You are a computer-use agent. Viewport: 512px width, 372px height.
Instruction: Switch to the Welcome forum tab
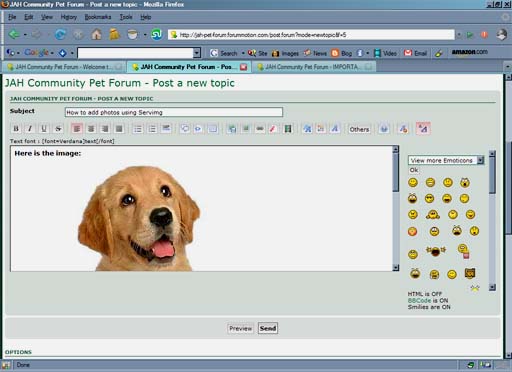[x=64, y=67]
